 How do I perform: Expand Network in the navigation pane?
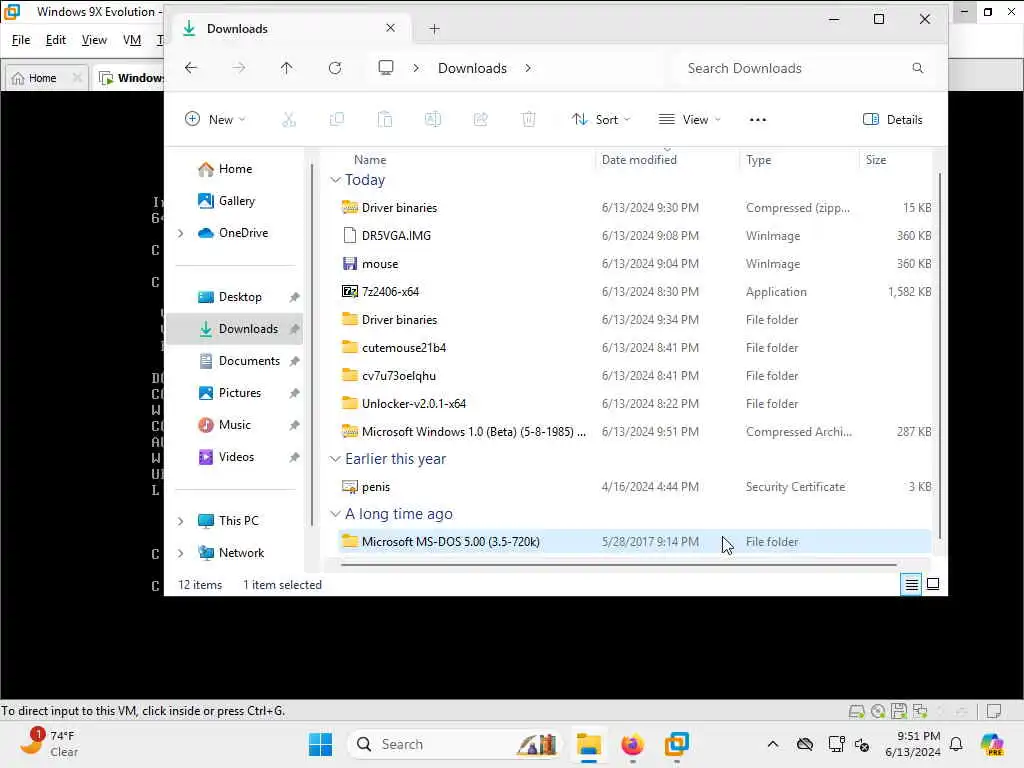point(181,553)
